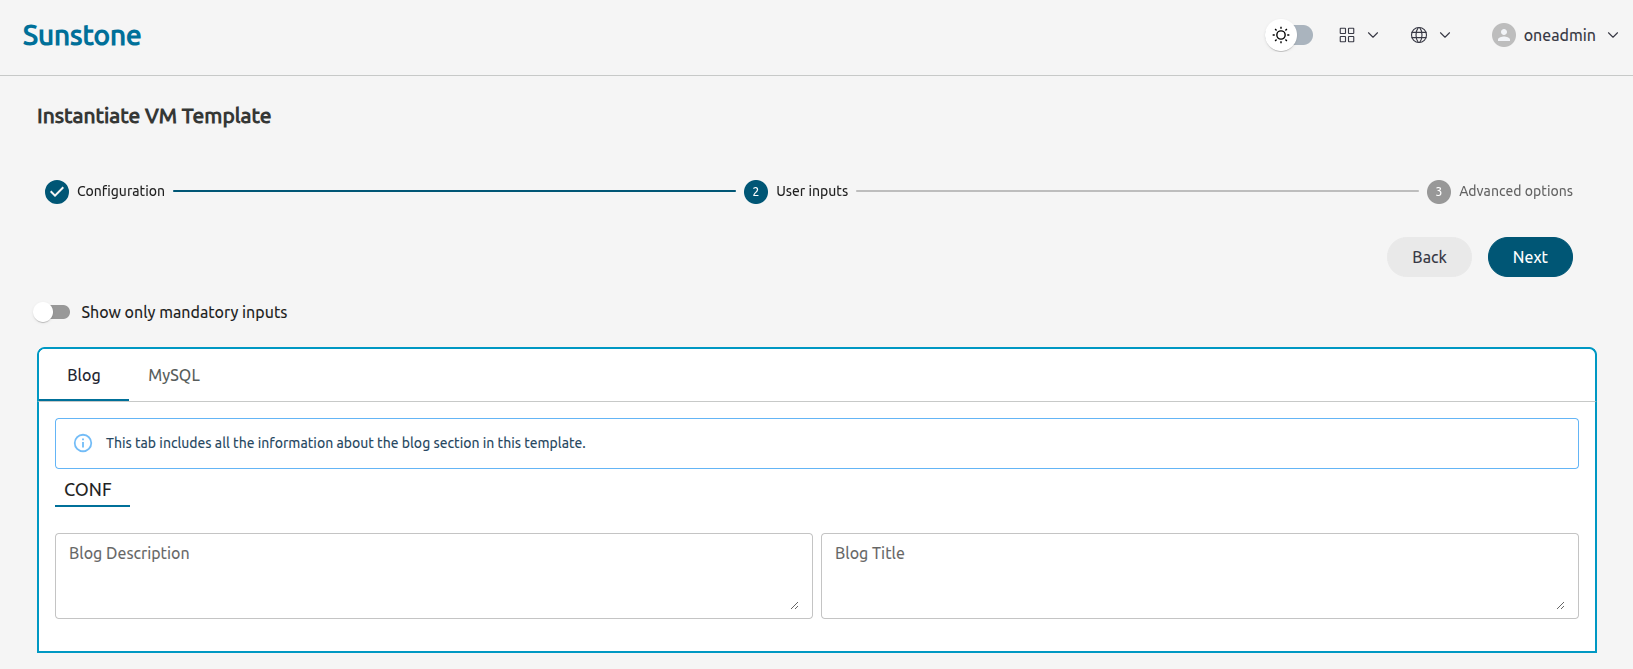Switch to the Blog tab
The width and height of the screenshot is (1633, 669).
[84, 375]
